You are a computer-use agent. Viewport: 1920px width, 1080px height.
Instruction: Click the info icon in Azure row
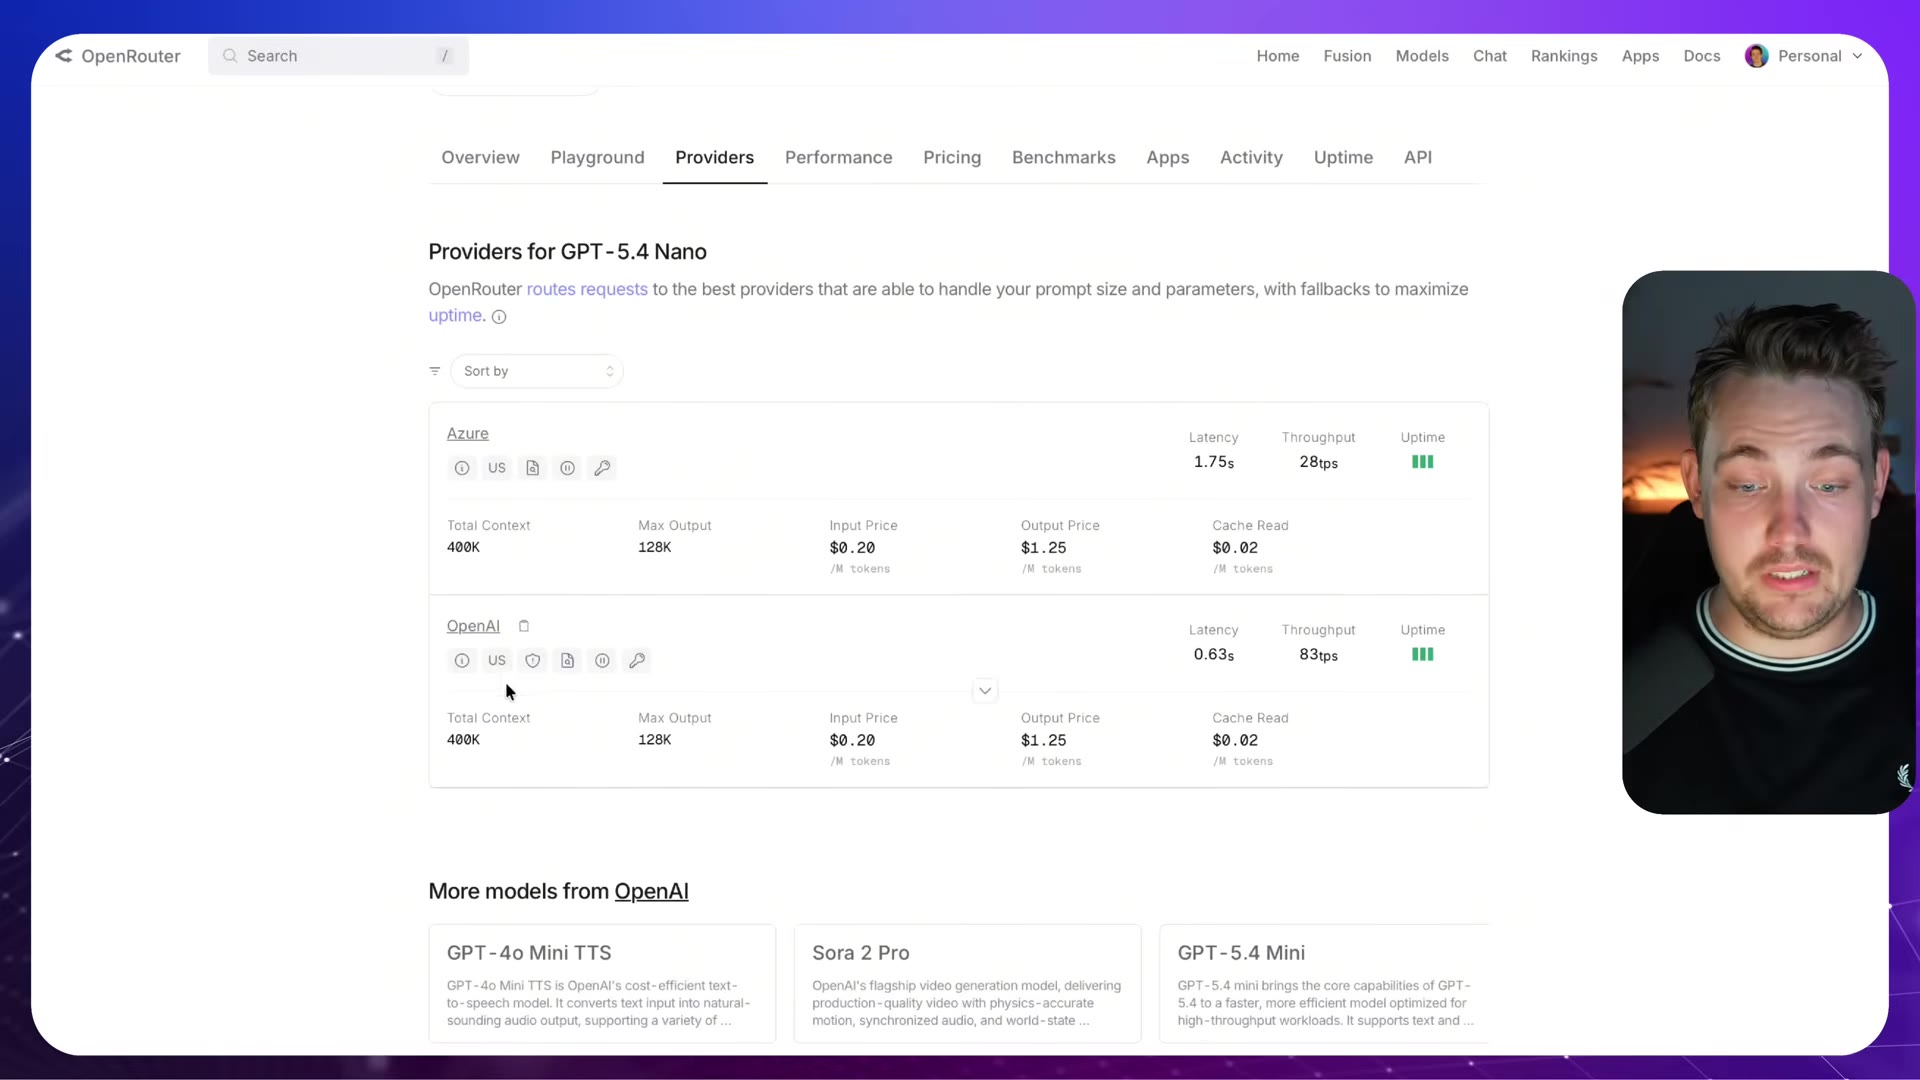coord(462,468)
